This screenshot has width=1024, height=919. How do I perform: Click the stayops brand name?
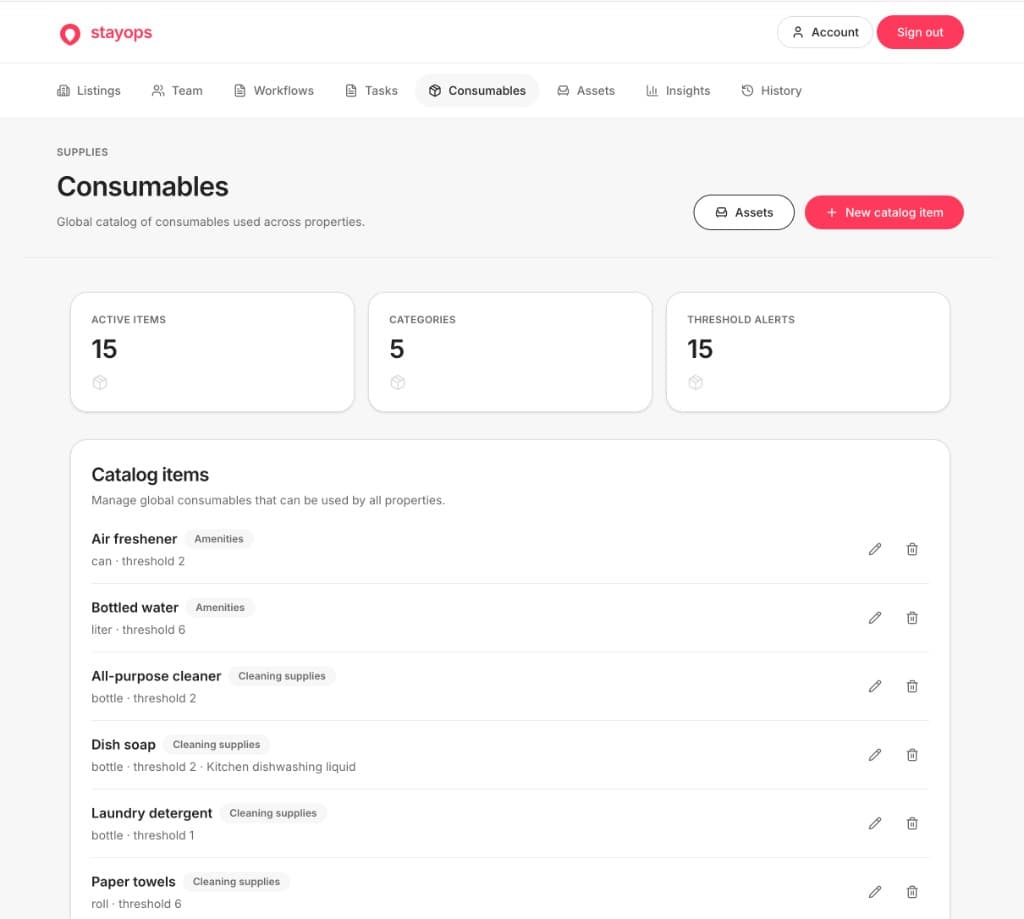pyautogui.click(x=121, y=33)
